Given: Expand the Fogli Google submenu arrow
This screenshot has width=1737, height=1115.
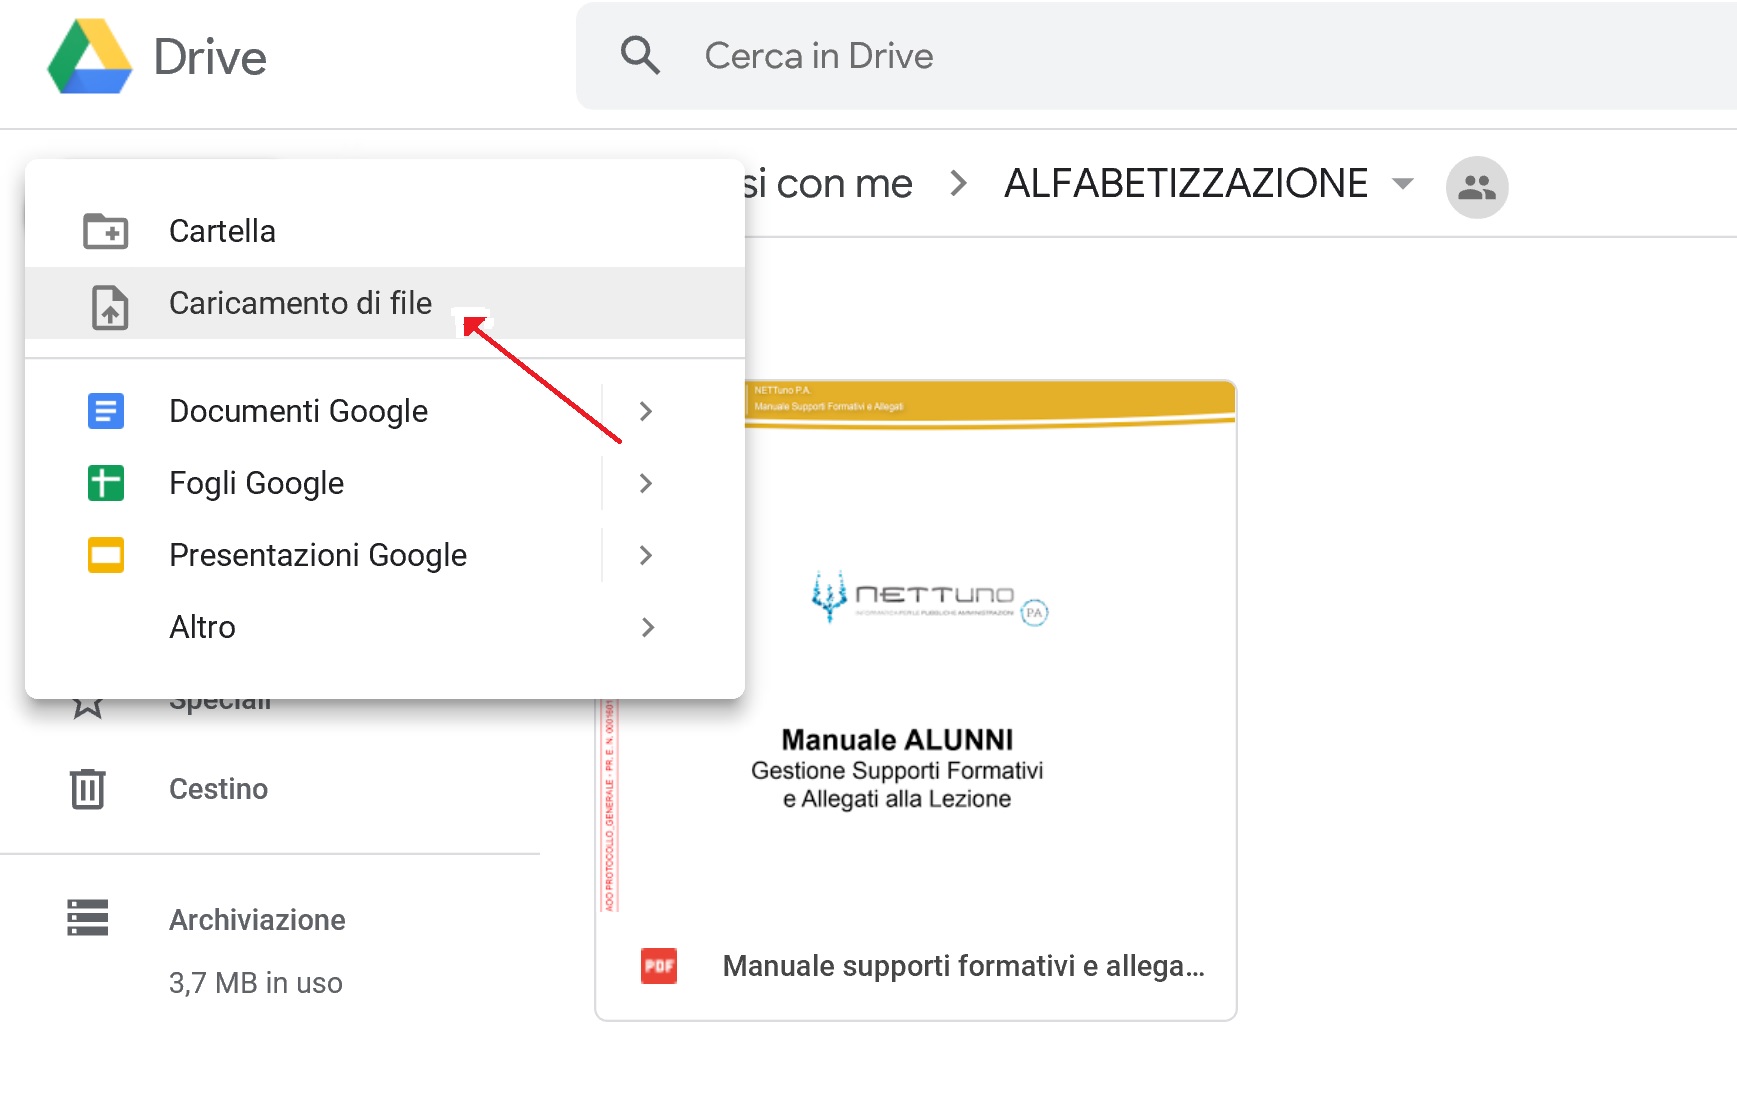Looking at the screenshot, I should point(646,483).
